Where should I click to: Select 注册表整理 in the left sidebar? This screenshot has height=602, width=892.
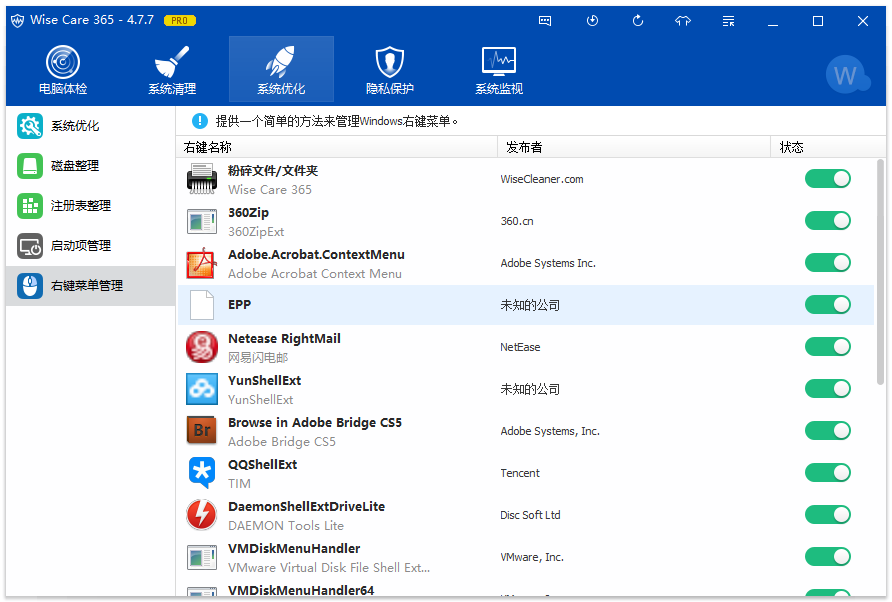pos(90,205)
